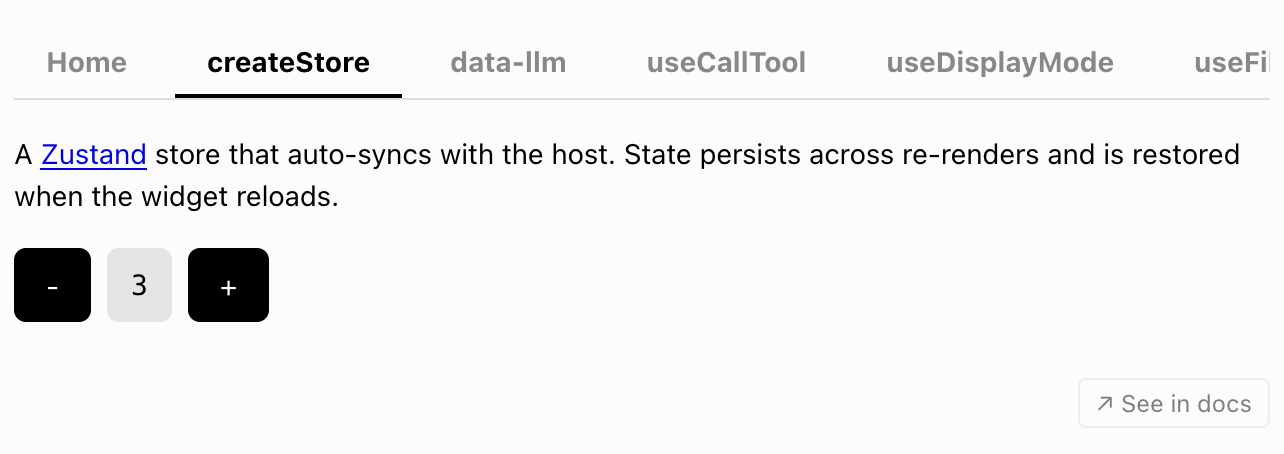Click the store description paragraph text
Image resolution: width=1284 pixels, height=454 pixels.
(627, 176)
